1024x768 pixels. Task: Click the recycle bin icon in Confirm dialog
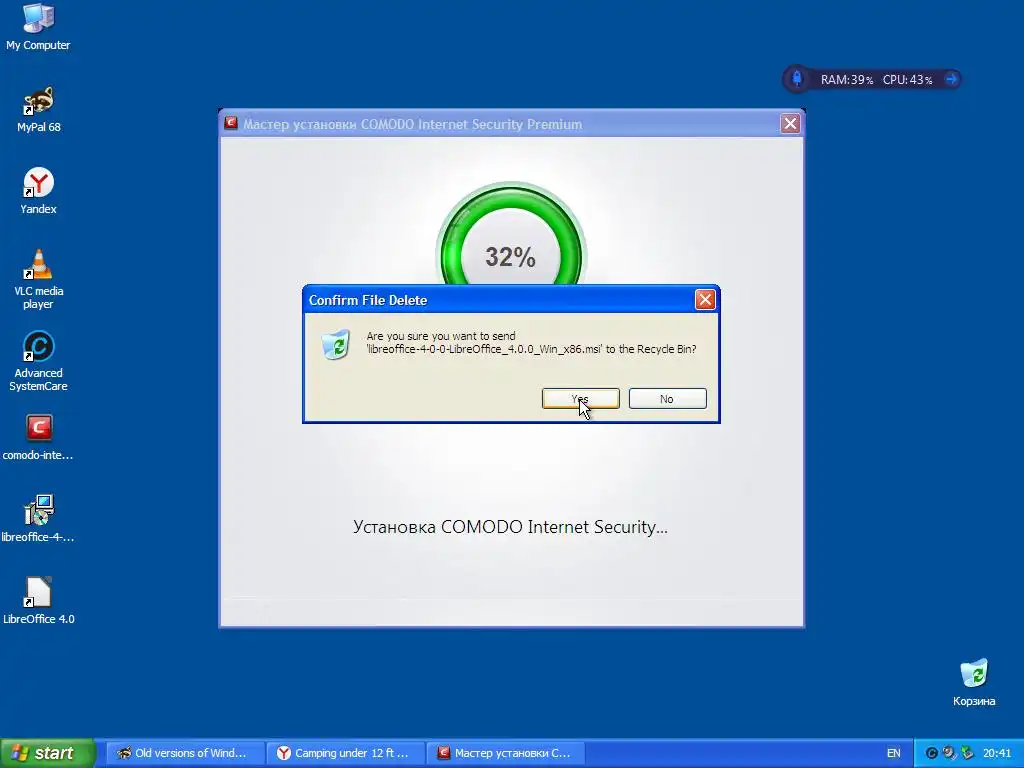pos(336,344)
